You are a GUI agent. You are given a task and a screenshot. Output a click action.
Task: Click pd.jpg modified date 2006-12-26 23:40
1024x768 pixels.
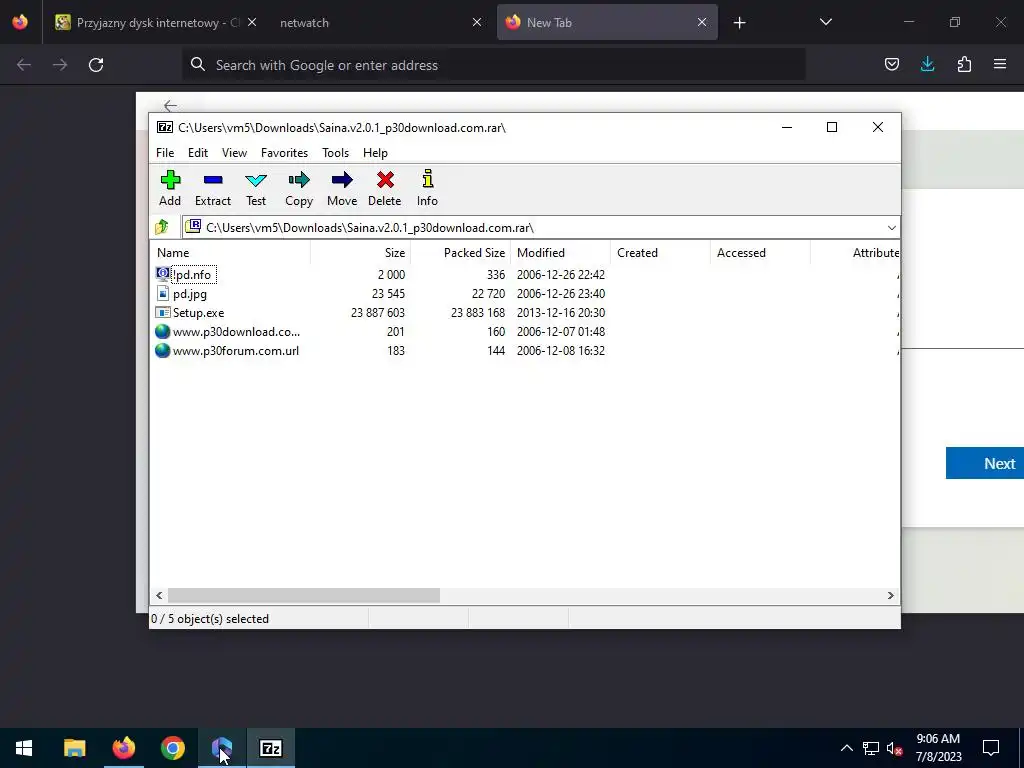coord(561,294)
